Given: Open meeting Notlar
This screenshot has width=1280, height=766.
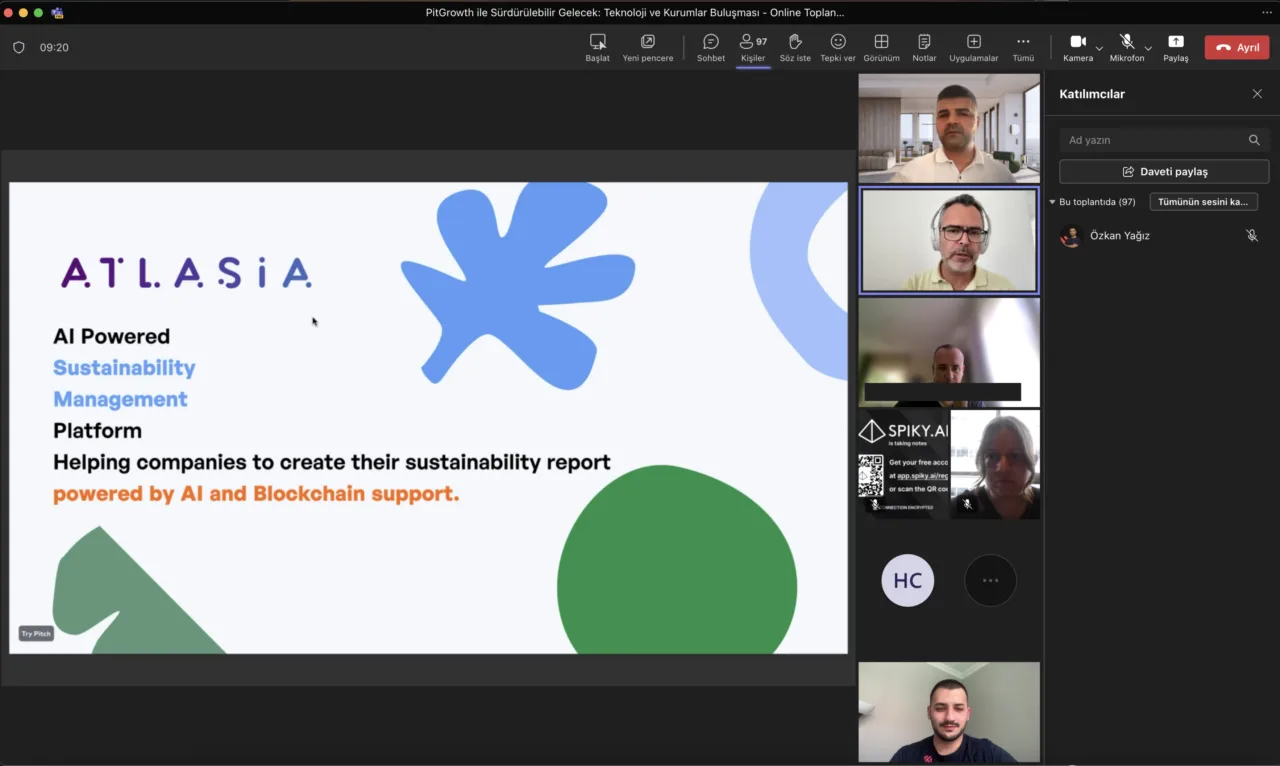Looking at the screenshot, I should coord(924,47).
